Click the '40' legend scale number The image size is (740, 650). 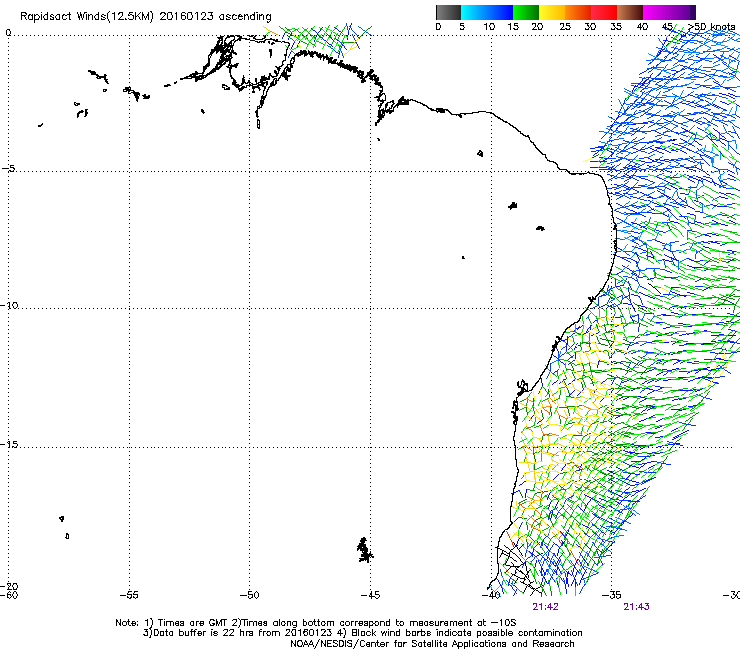(x=642, y=26)
